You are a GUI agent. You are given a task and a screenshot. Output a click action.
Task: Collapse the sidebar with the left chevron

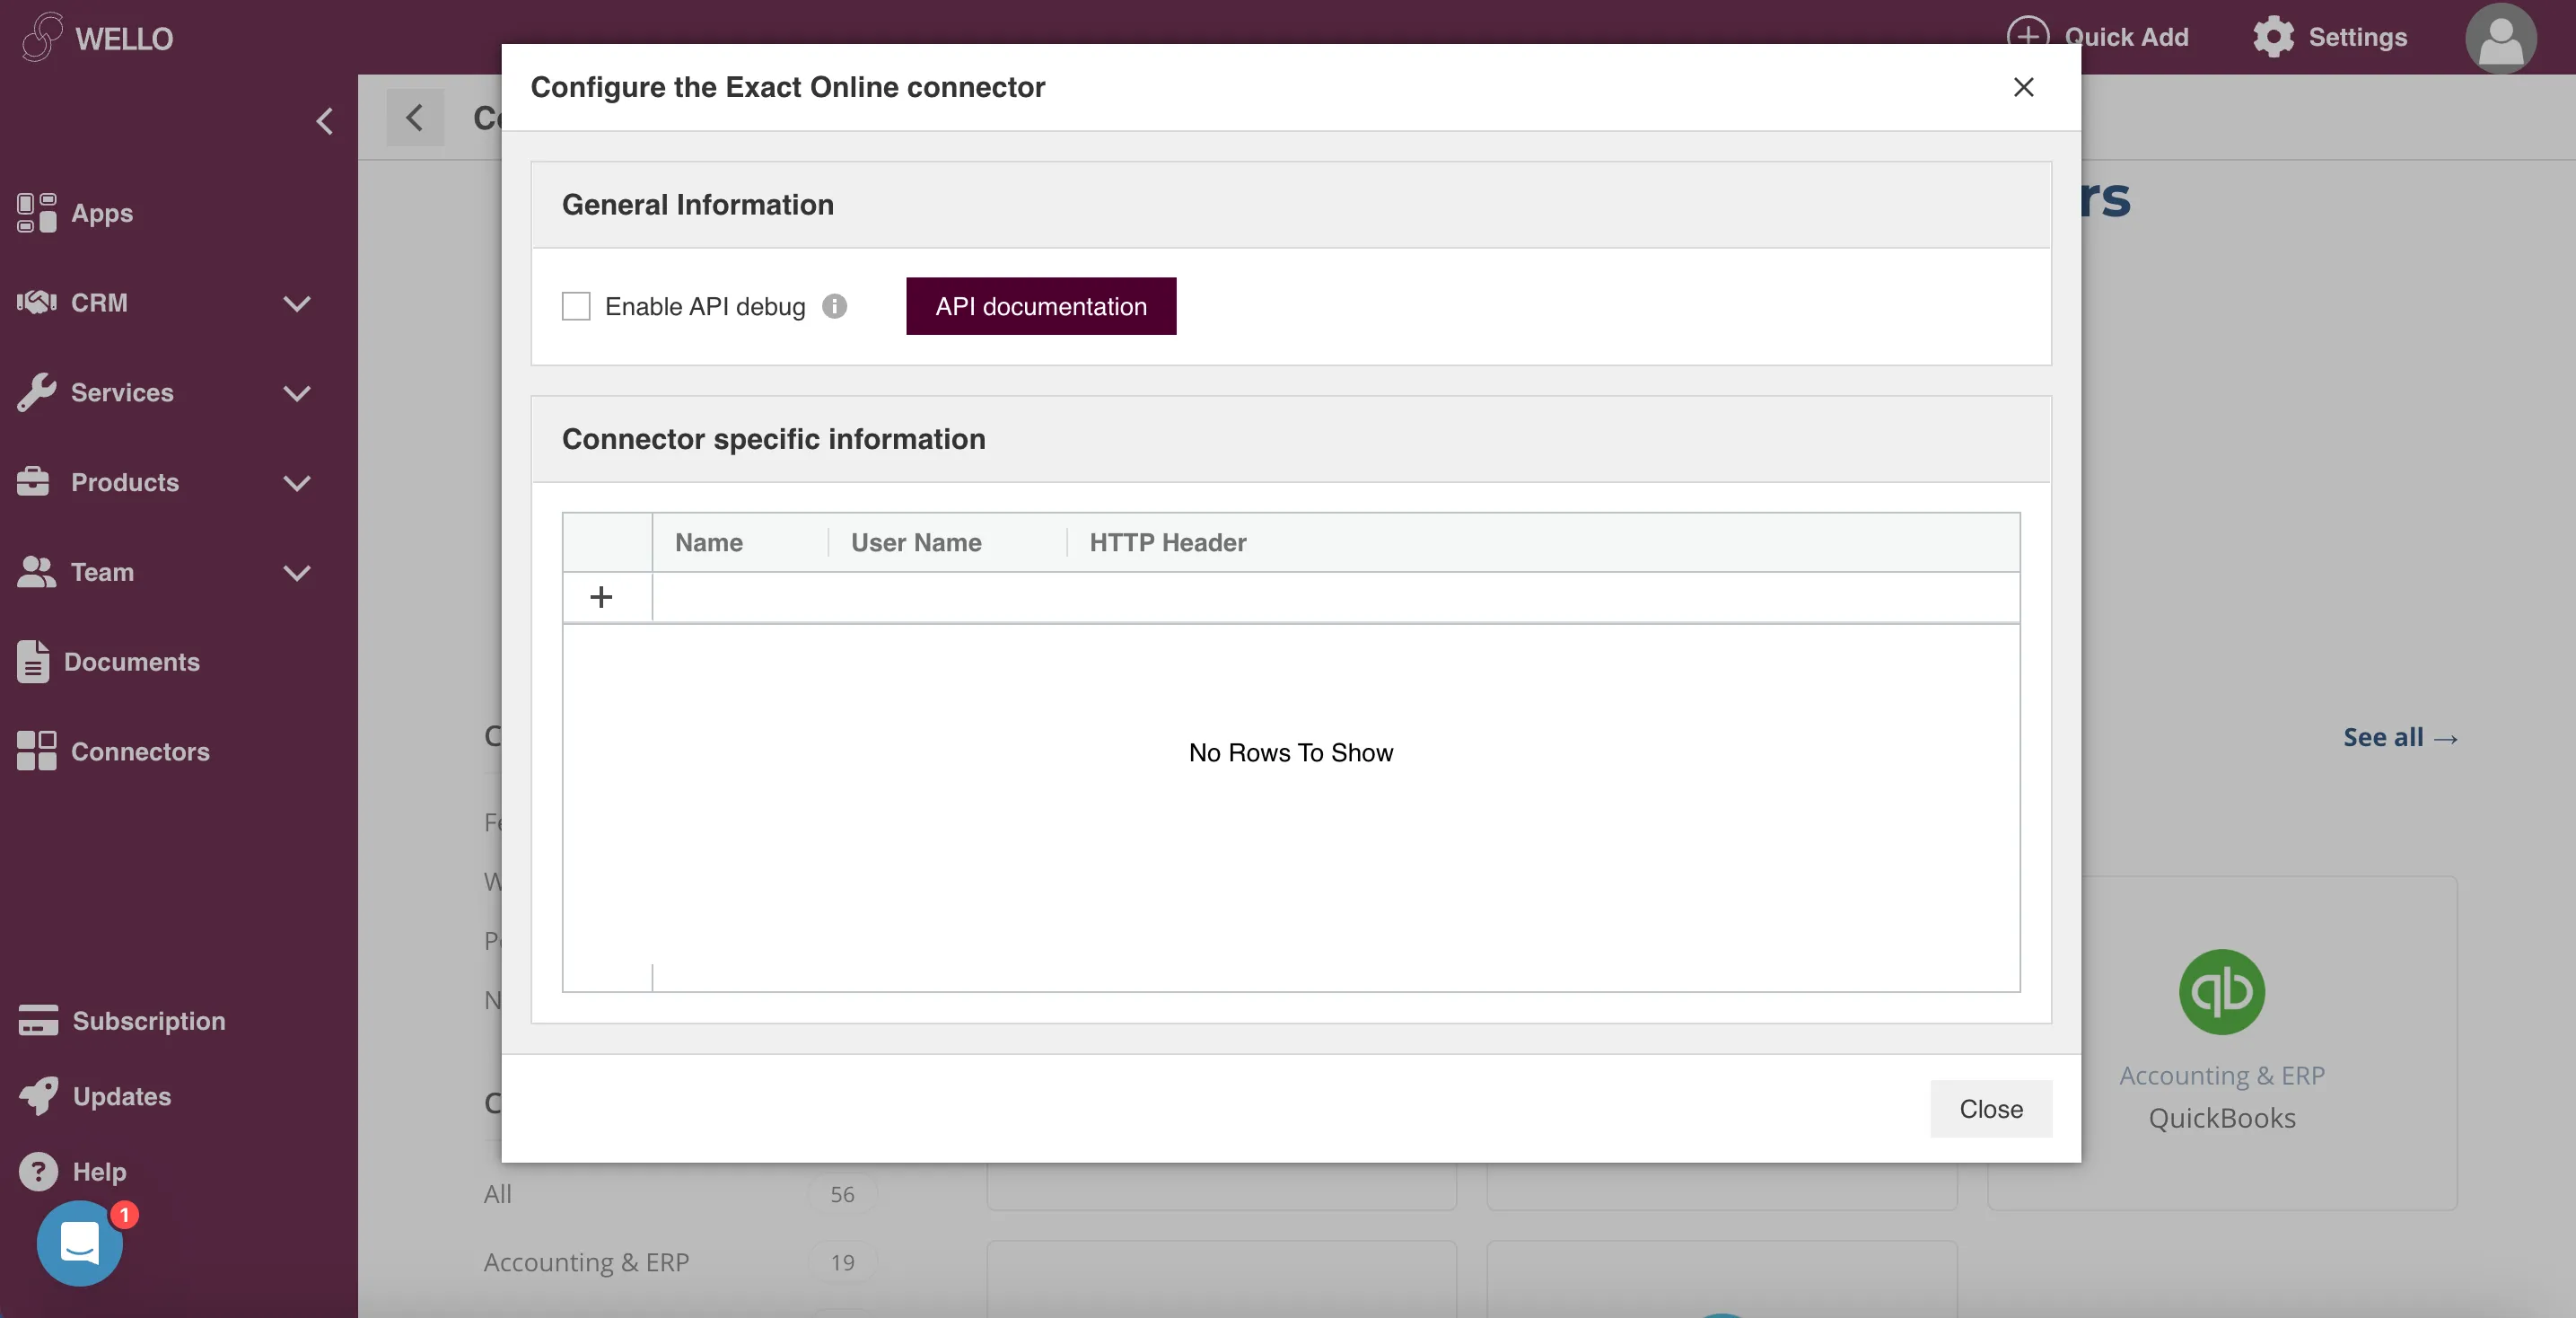pyautogui.click(x=324, y=121)
